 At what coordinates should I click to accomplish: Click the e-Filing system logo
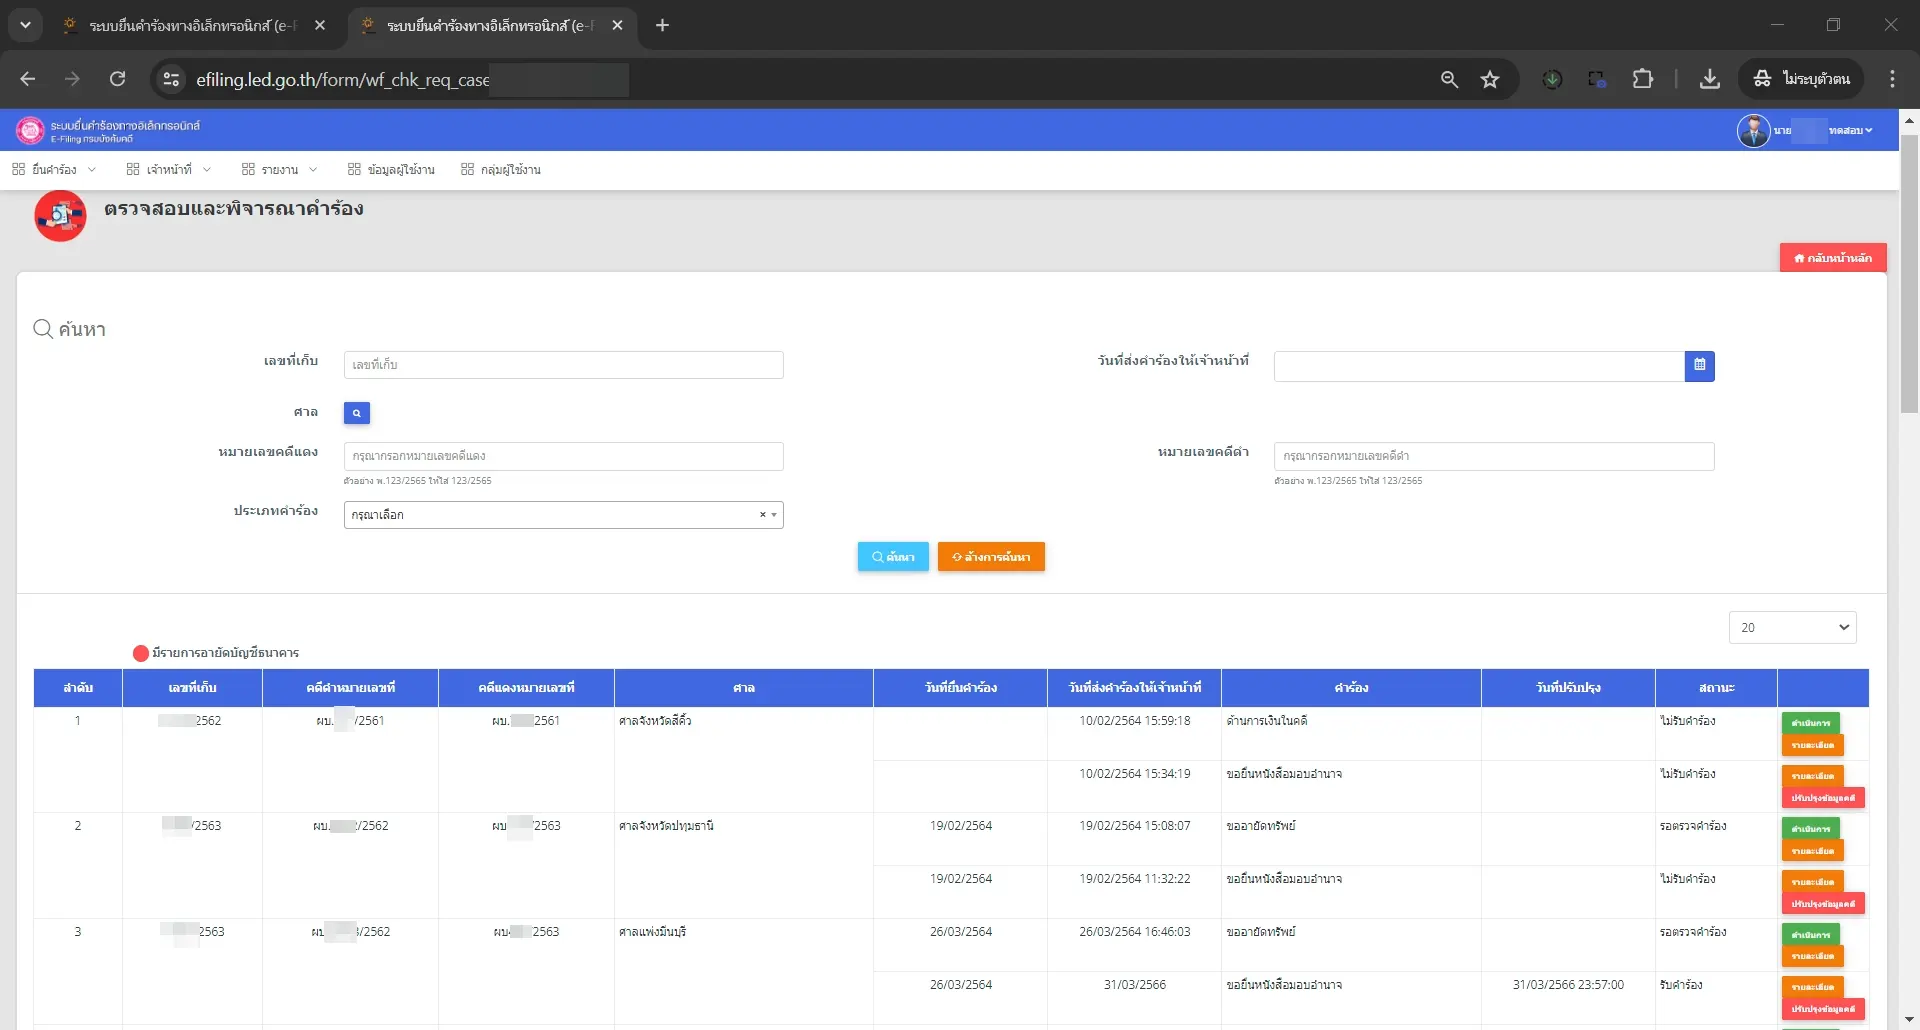pyautogui.click(x=30, y=130)
